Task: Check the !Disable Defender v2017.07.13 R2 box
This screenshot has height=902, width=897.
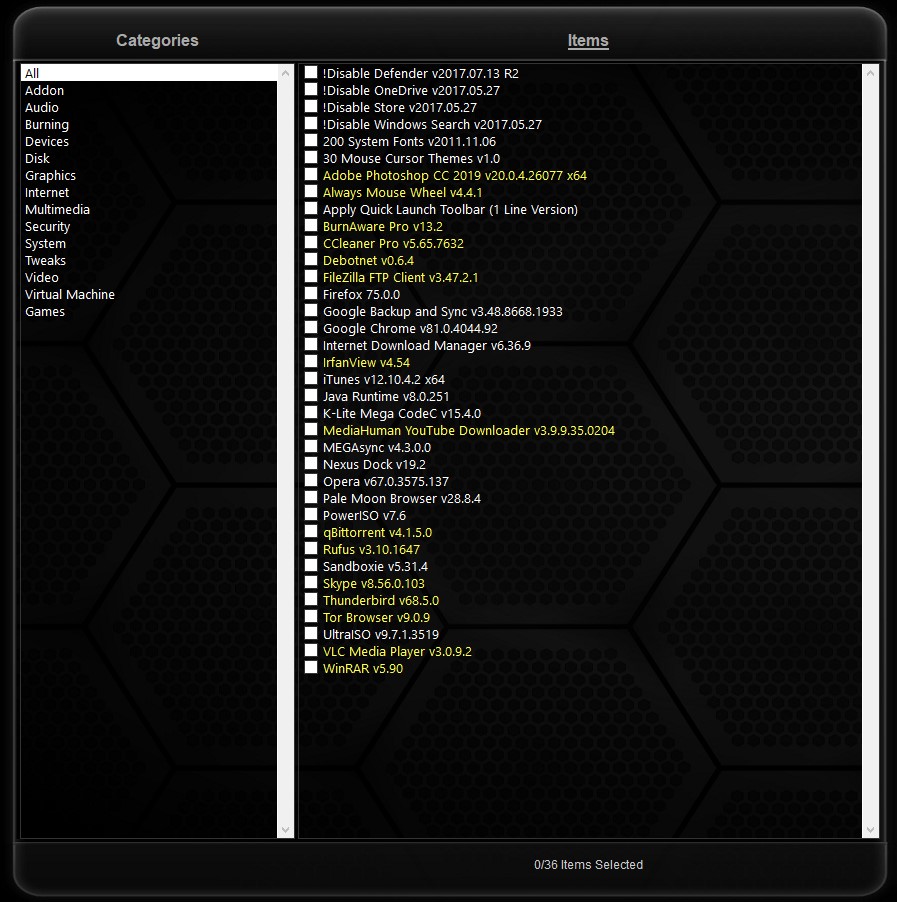Action: 311,72
